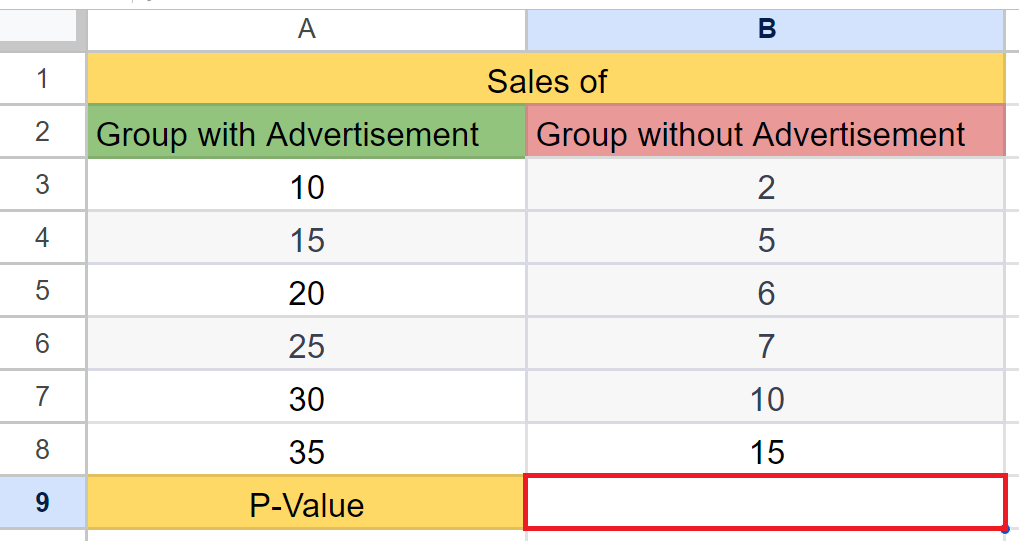Select row 2 header

coord(43,131)
